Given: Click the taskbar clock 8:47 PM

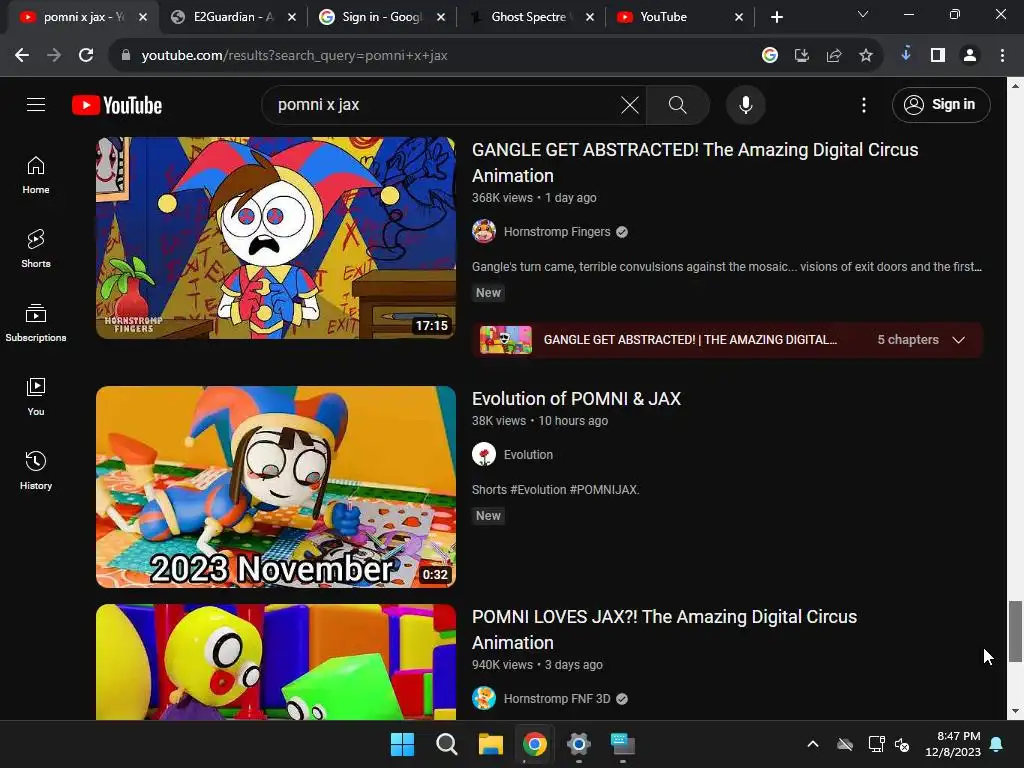Looking at the screenshot, I should click(x=953, y=744).
